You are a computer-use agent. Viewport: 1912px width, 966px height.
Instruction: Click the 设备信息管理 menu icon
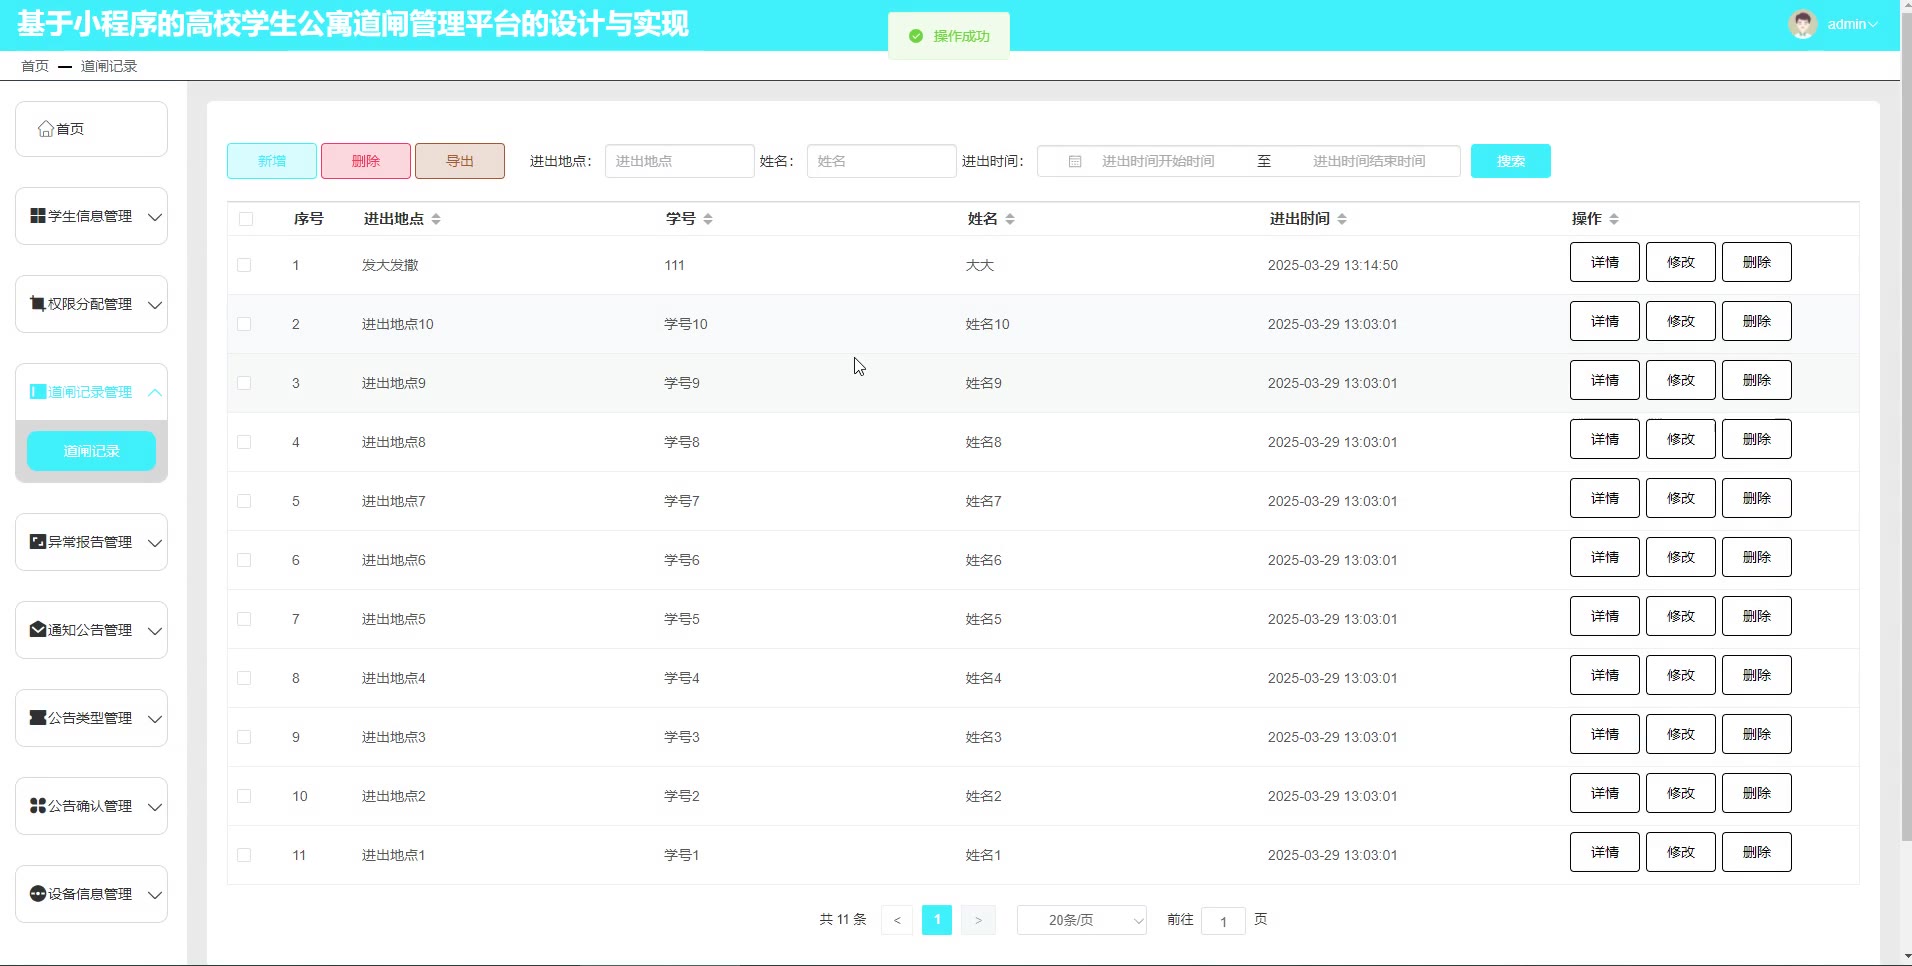click(38, 894)
